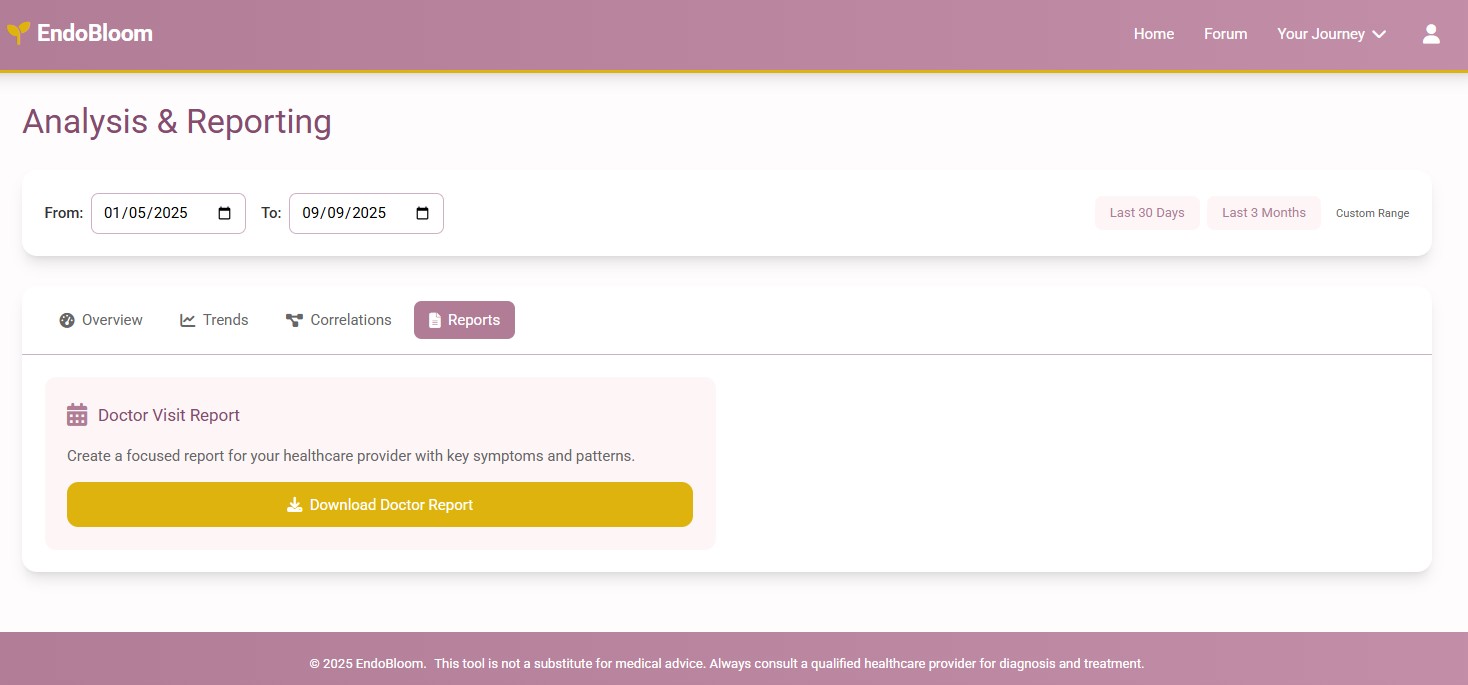This screenshot has height=685, width=1468.
Task: Click the Trends line chart icon
Action: [x=188, y=320]
